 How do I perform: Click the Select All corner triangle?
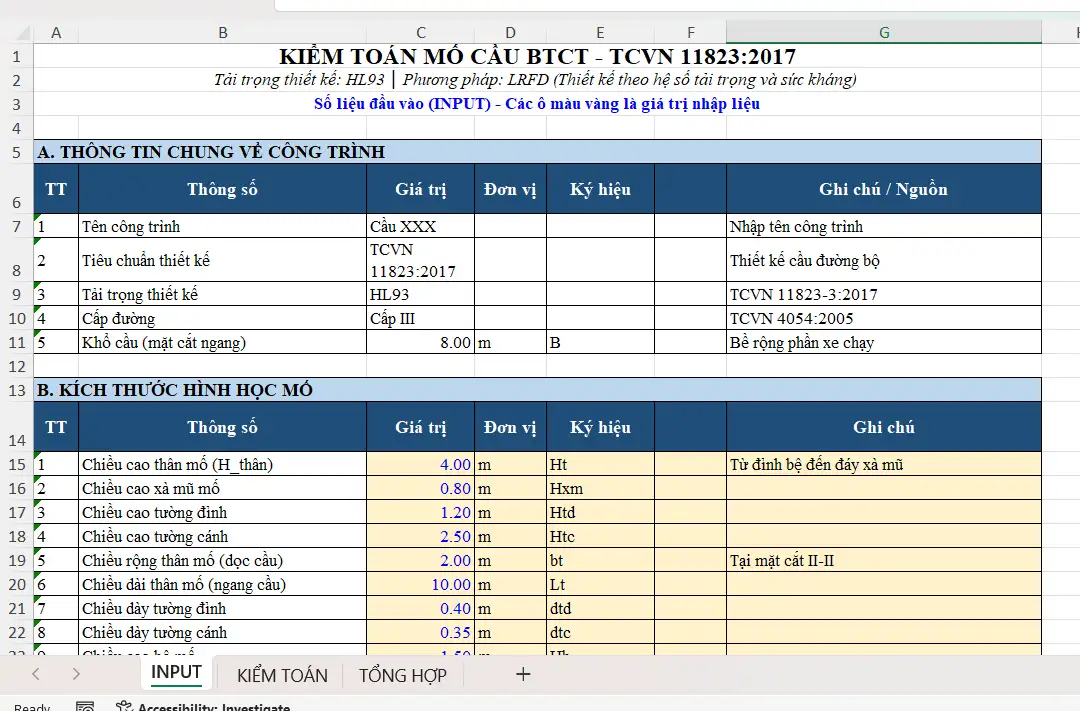17,33
